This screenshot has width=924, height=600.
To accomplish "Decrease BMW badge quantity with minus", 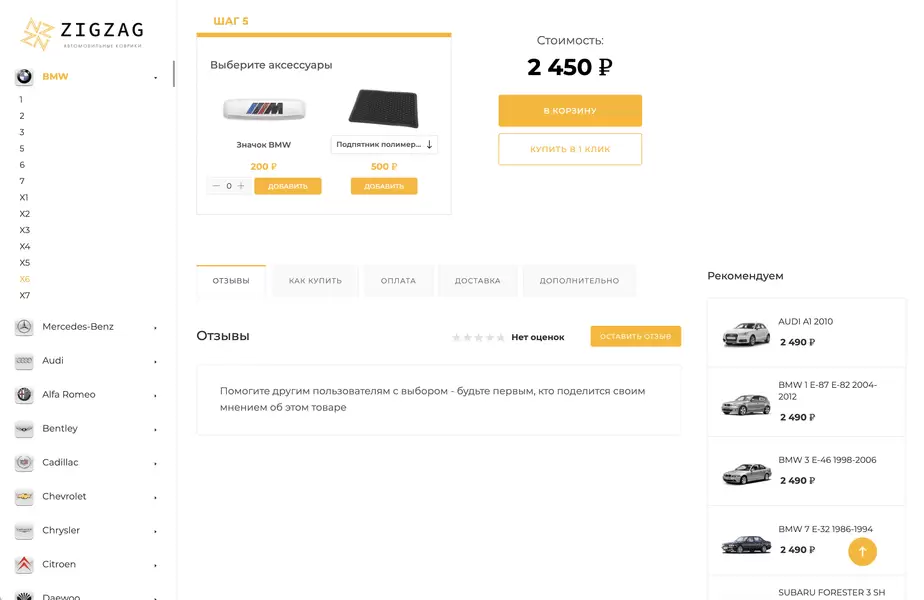I will click(217, 186).
